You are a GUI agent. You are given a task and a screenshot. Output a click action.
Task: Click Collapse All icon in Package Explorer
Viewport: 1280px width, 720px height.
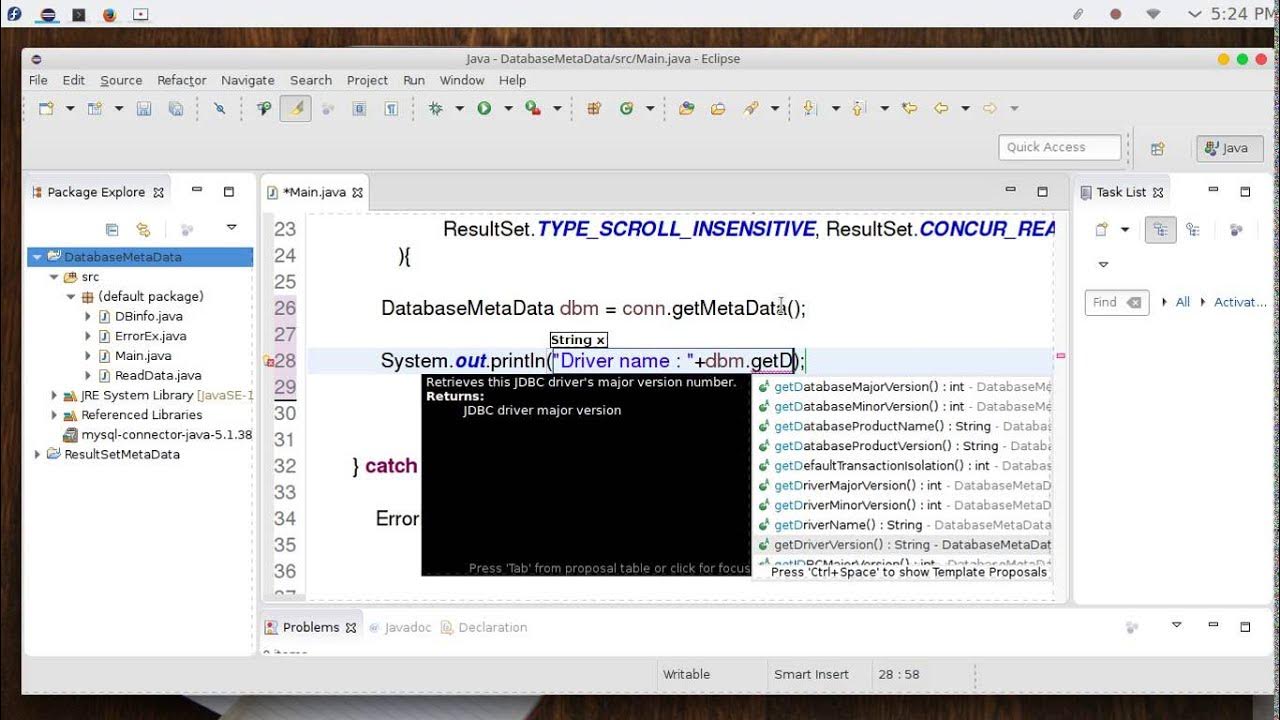tap(112, 229)
